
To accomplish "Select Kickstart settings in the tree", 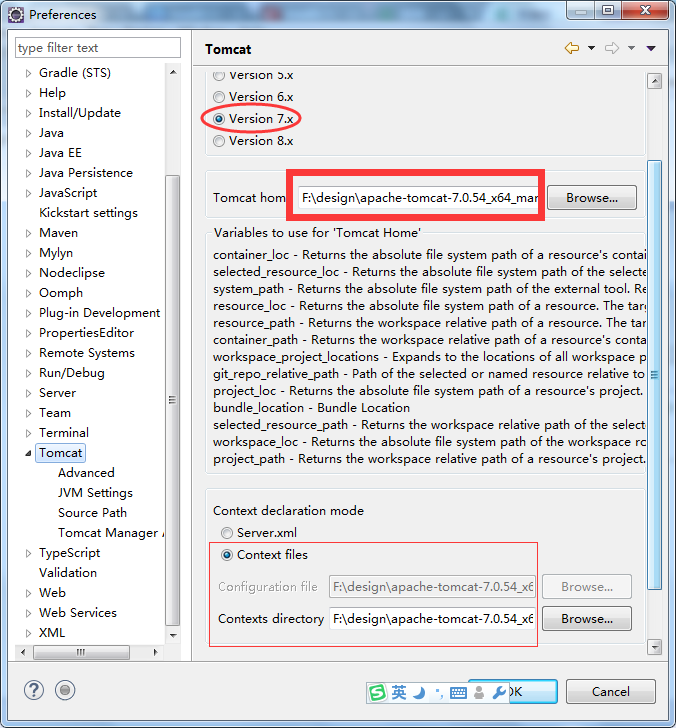I will pos(88,213).
